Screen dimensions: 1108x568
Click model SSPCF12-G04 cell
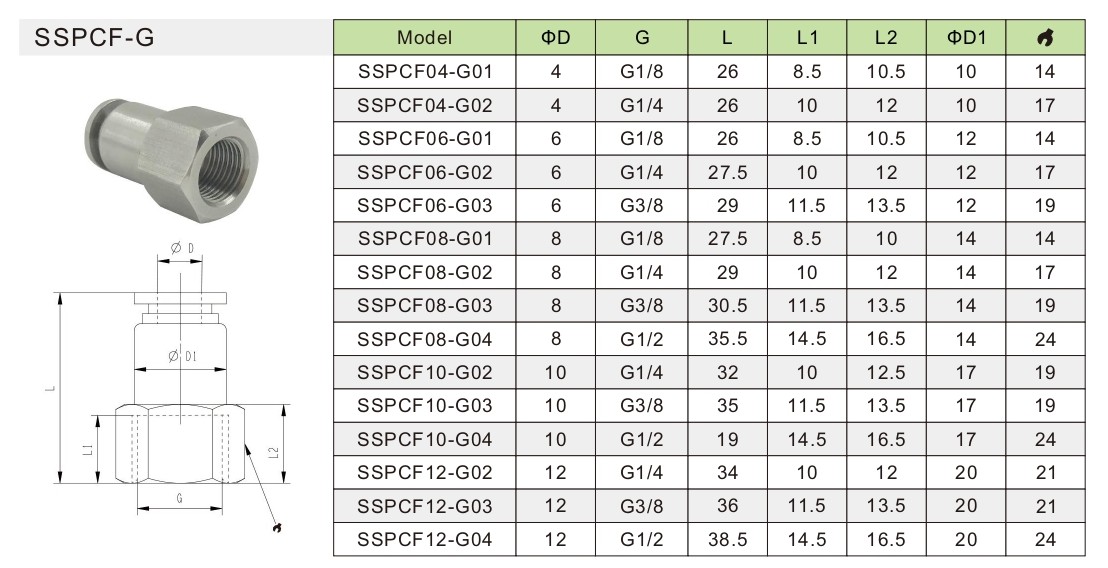(x=424, y=541)
